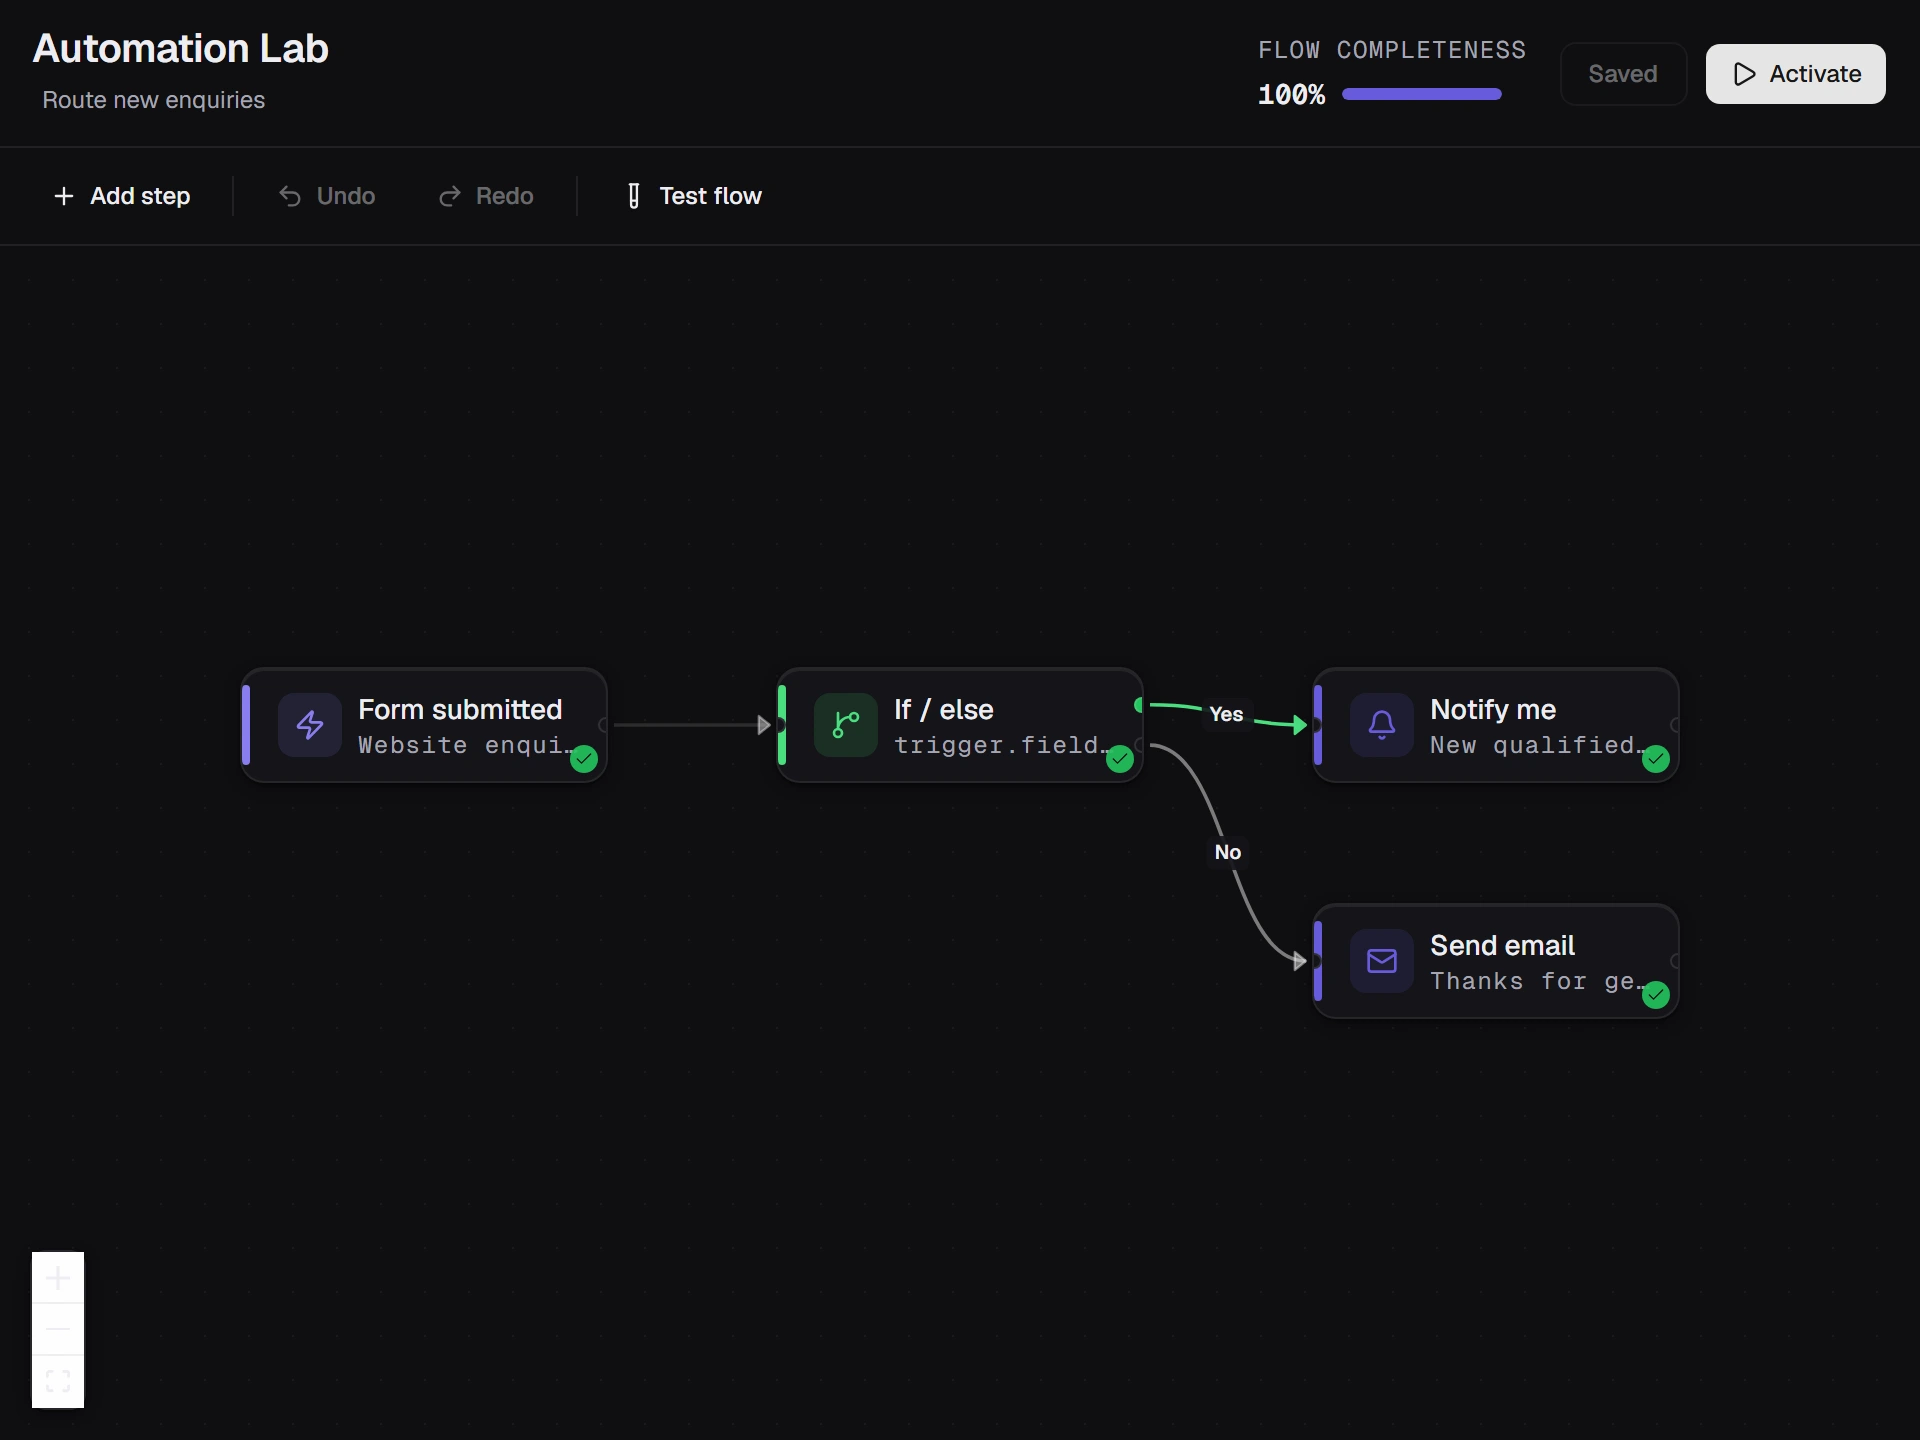The image size is (1920, 1440).
Task: Click the green checkmark on Form submitted node
Action: (584, 759)
